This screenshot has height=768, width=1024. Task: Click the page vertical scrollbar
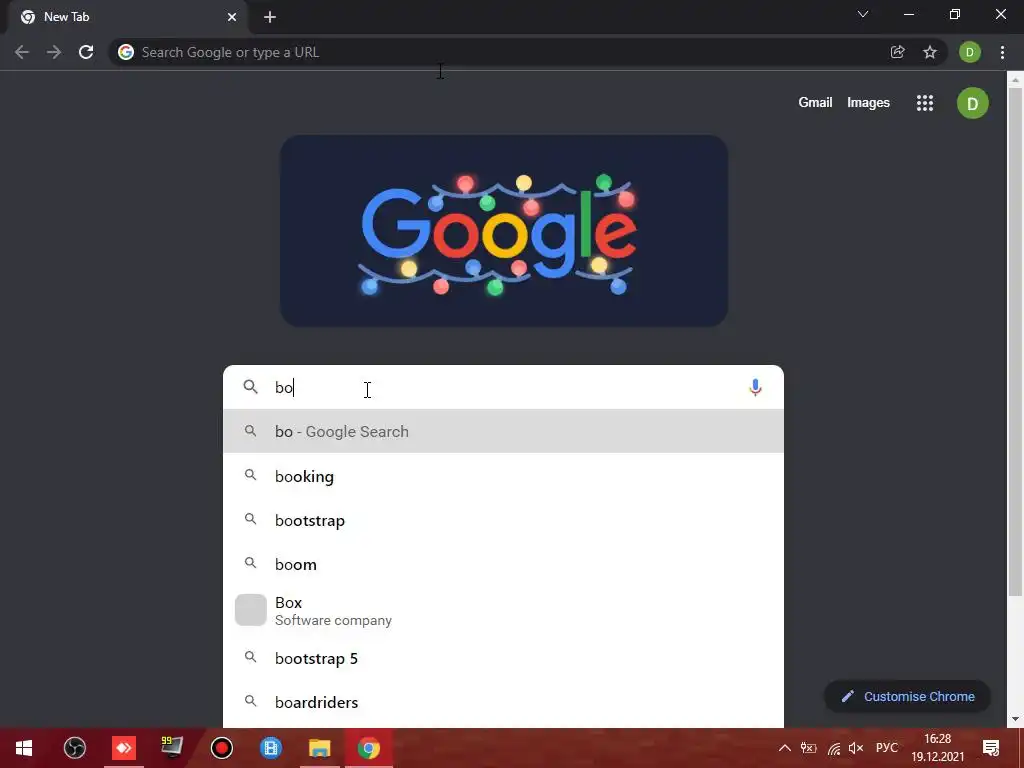pos(1015,341)
